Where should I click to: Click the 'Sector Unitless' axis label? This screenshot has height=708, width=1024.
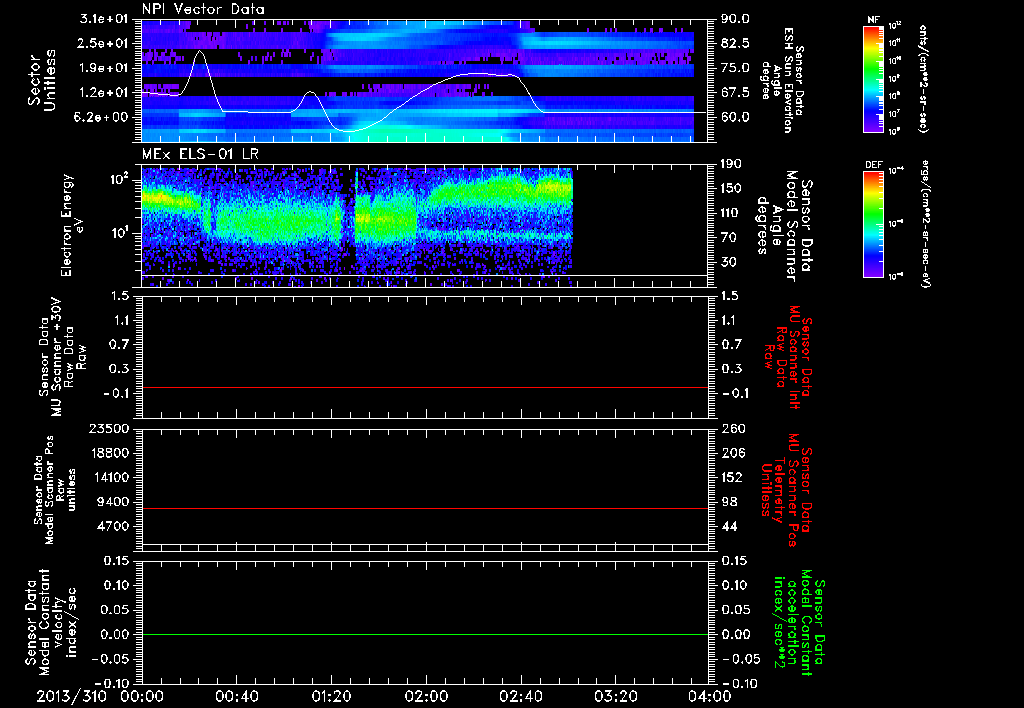(x=42, y=80)
